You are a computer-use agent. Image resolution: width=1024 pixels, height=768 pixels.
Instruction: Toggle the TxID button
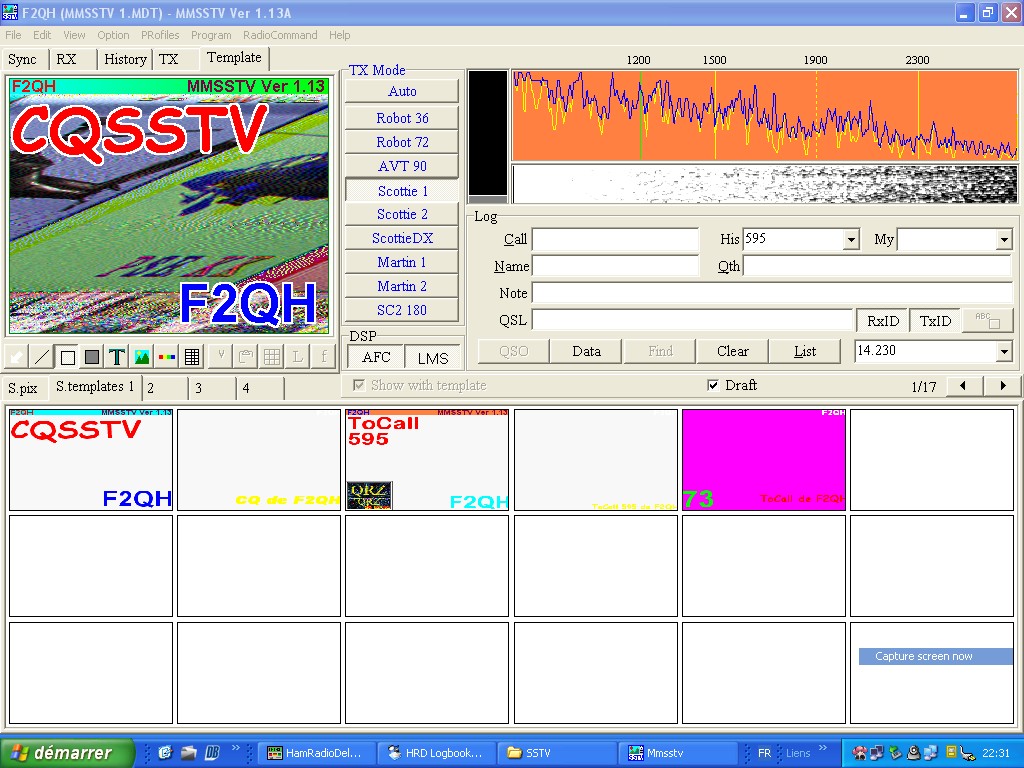click(935, 321)
